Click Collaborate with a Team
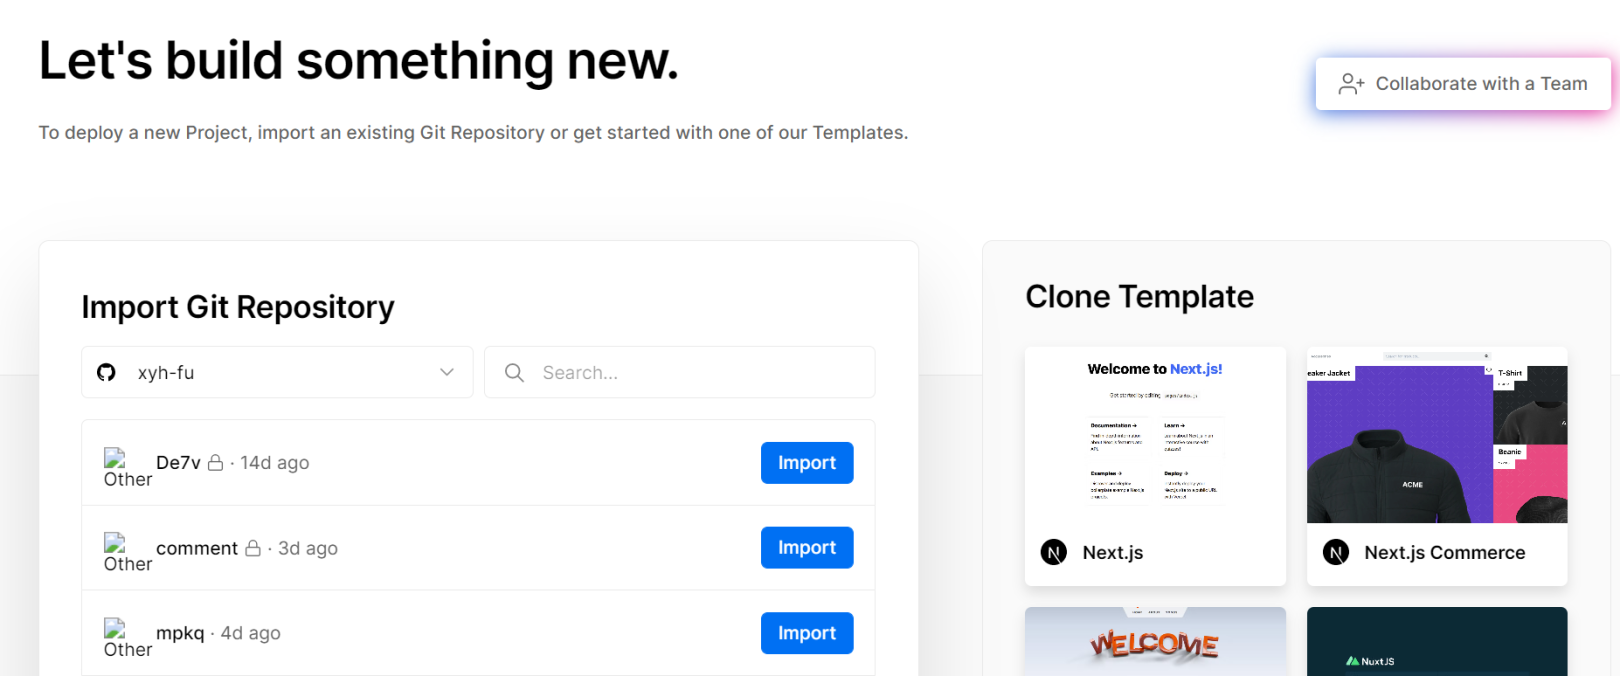 click(1462, 84)
